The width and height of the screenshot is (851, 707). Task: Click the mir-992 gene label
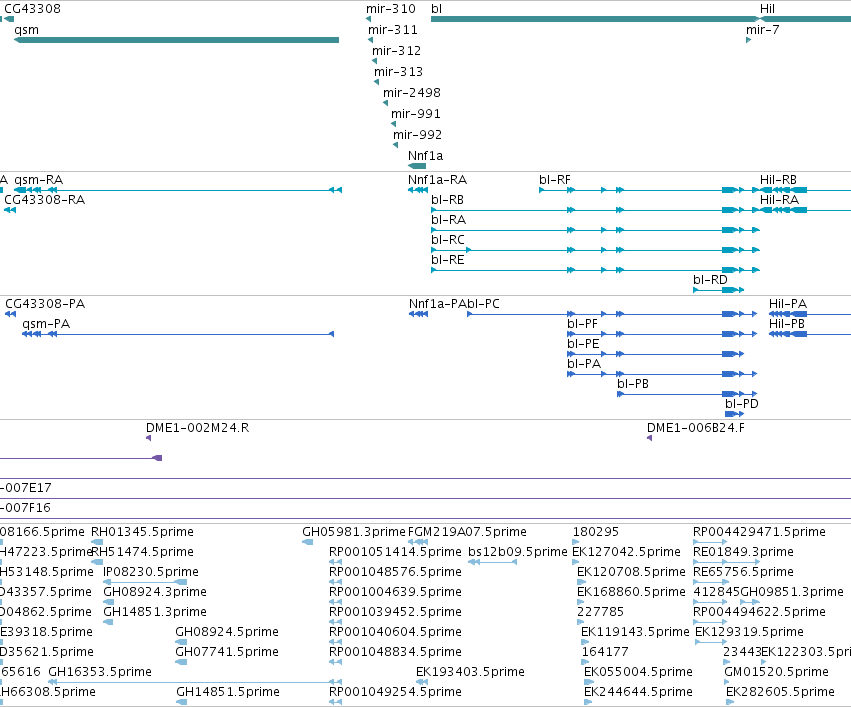click(417, 135)
